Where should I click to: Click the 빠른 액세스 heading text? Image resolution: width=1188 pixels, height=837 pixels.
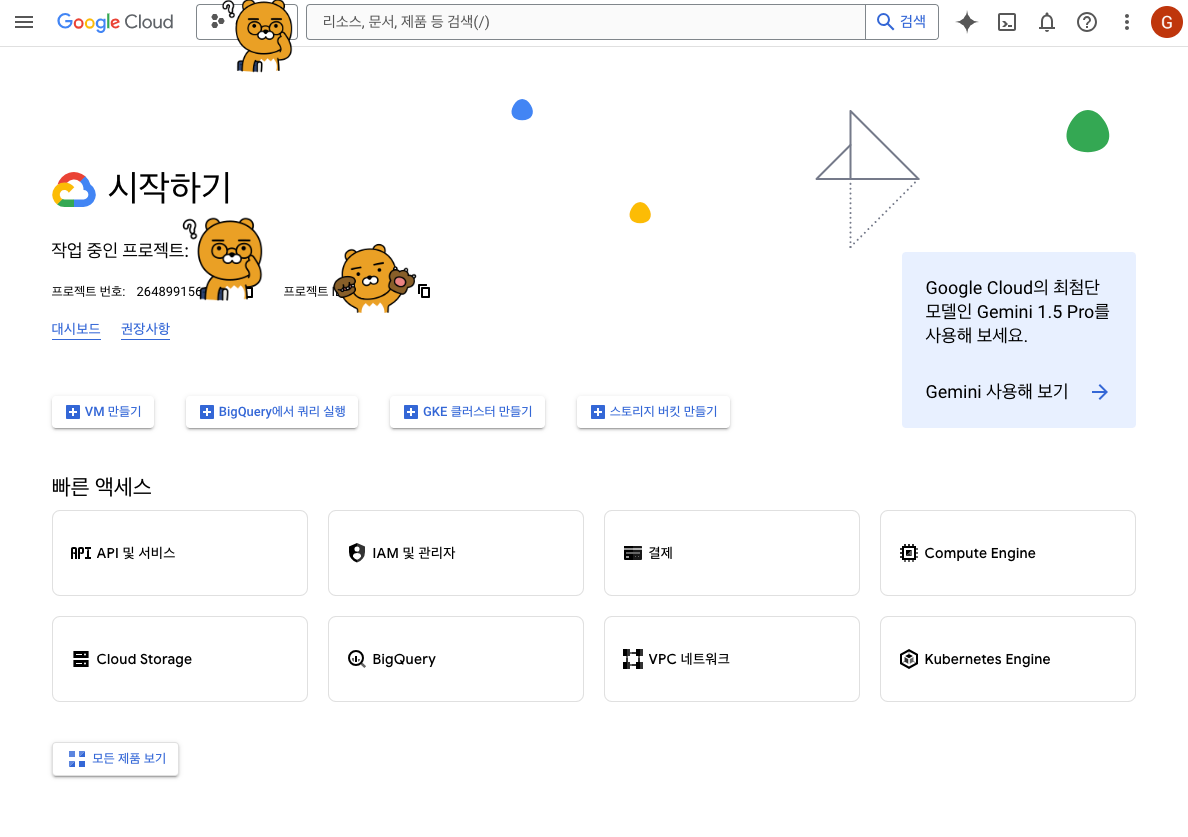102,486
